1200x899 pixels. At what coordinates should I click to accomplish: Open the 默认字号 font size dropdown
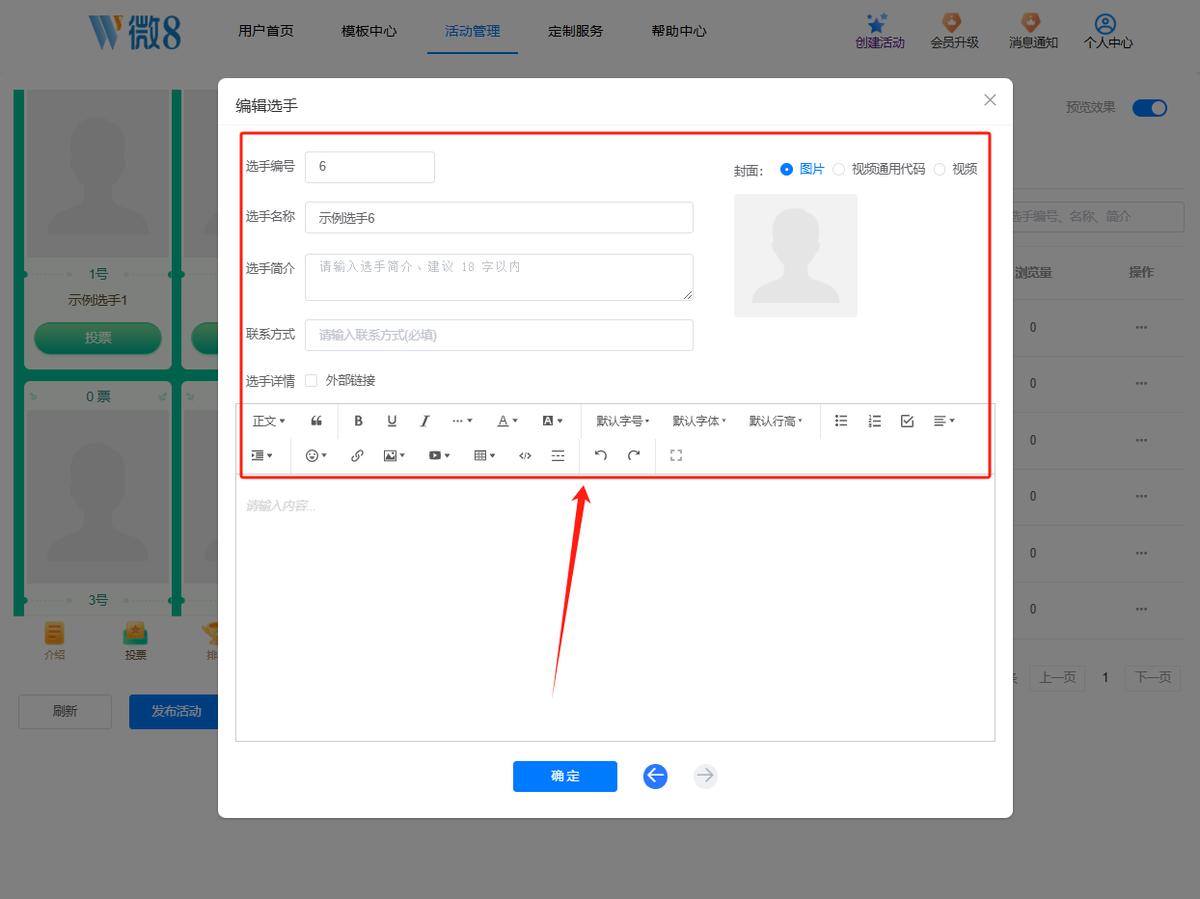623,421
